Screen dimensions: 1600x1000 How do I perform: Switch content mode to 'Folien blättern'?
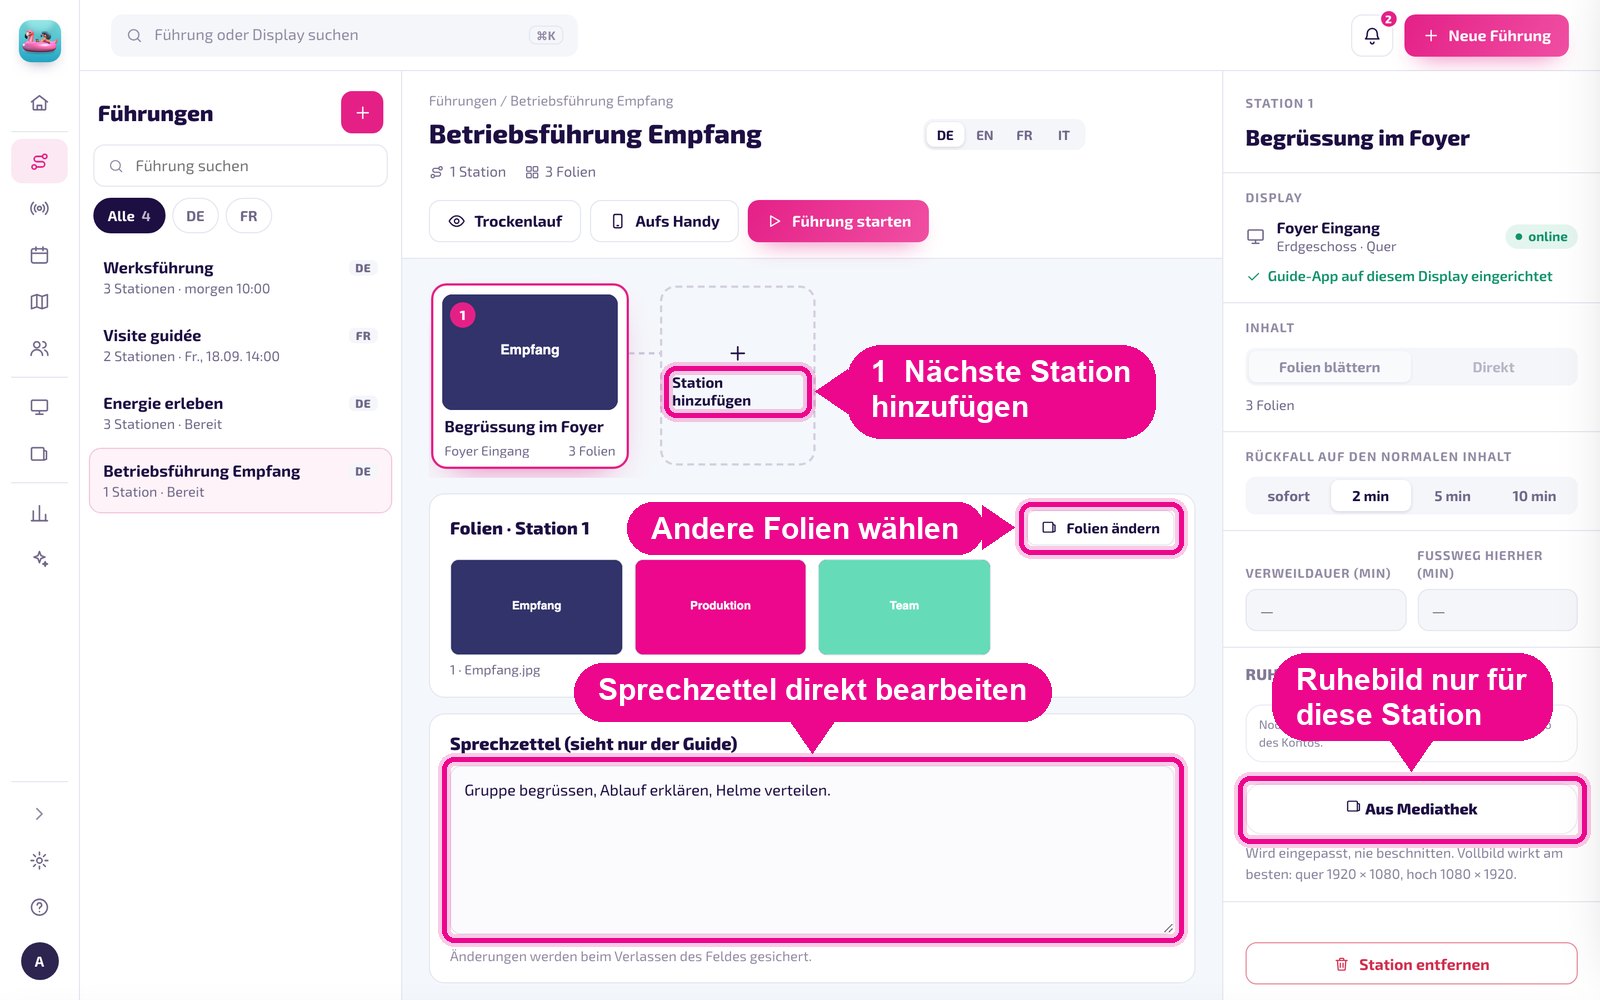1329,367
